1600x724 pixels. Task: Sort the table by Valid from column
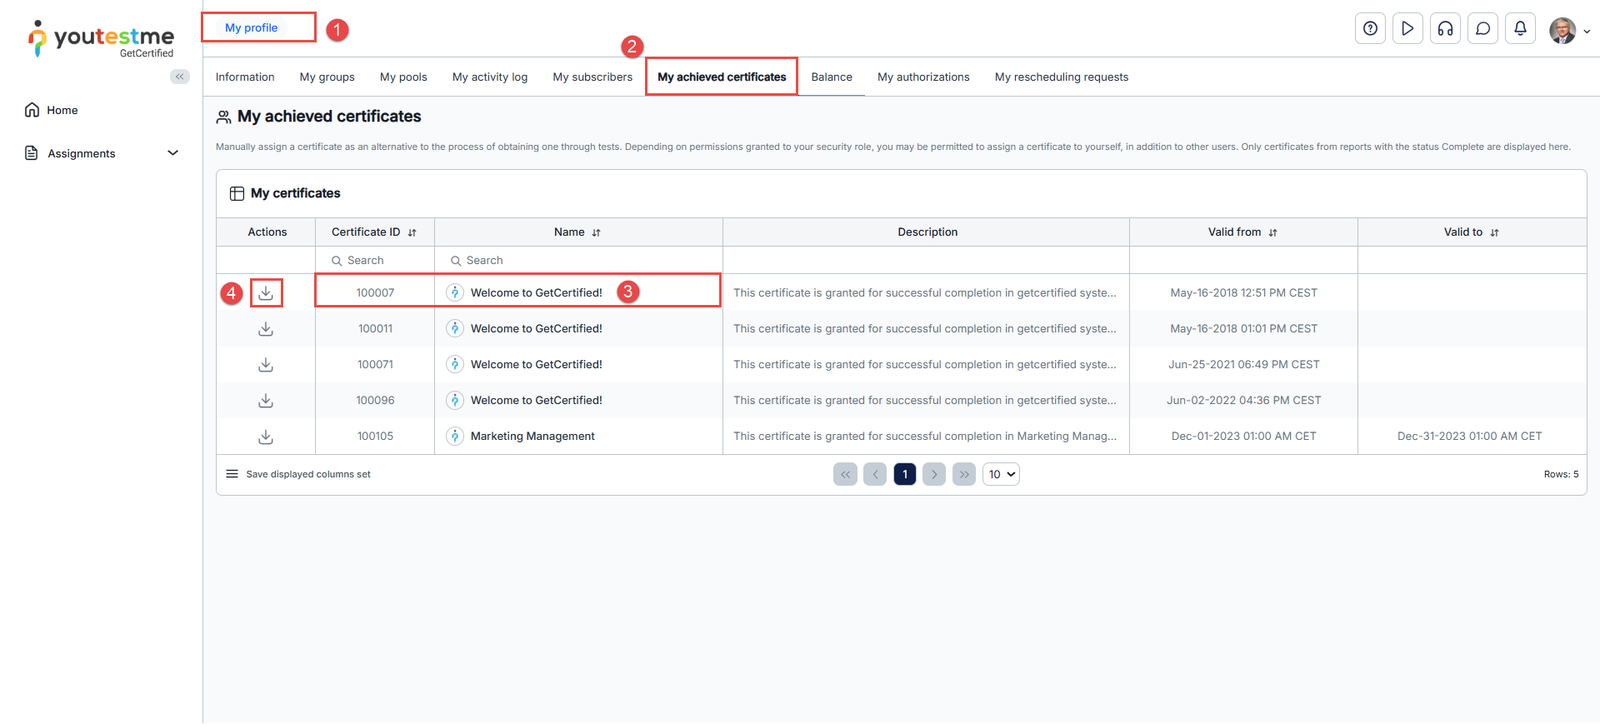(x=1272, y=233)
